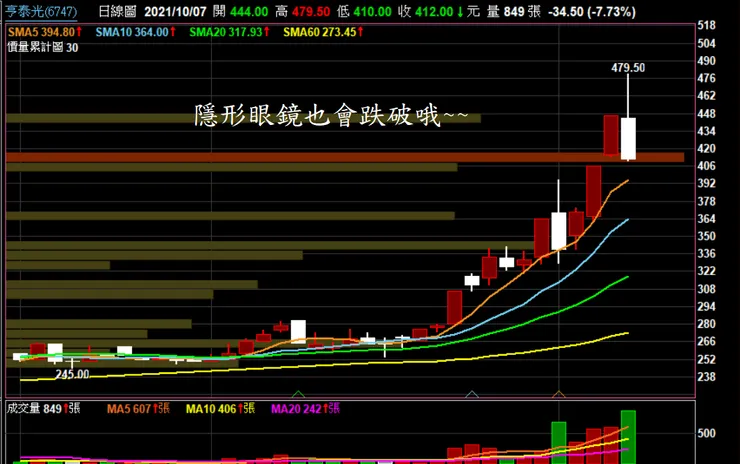Select the SMA10 364.00 indicator label

(x=135, y=32)
